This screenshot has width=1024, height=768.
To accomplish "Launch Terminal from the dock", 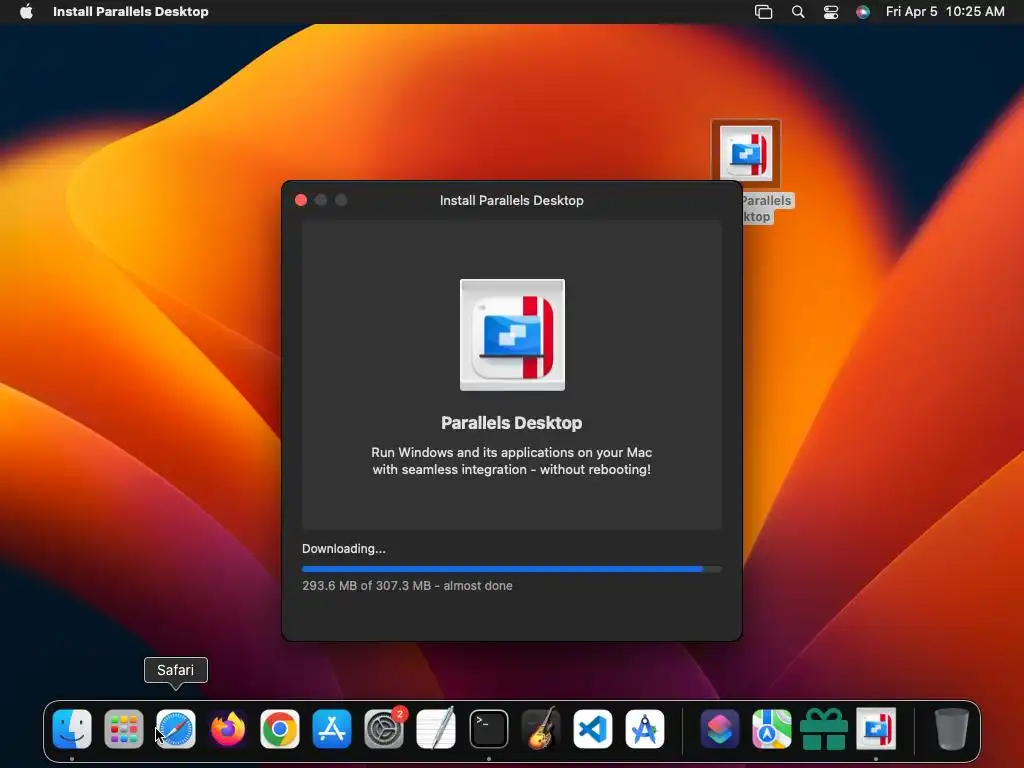I will point(488,728).
